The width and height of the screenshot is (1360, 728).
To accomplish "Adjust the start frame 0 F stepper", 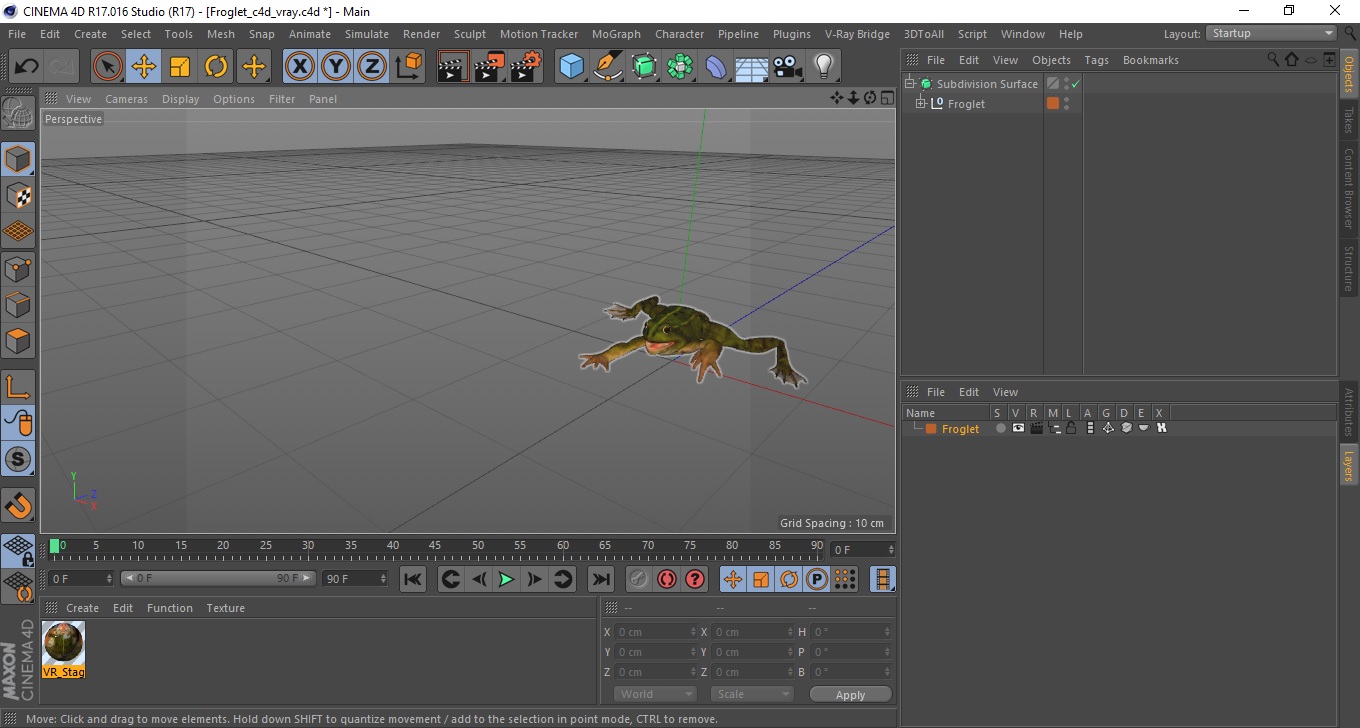I will coord(110,579).
